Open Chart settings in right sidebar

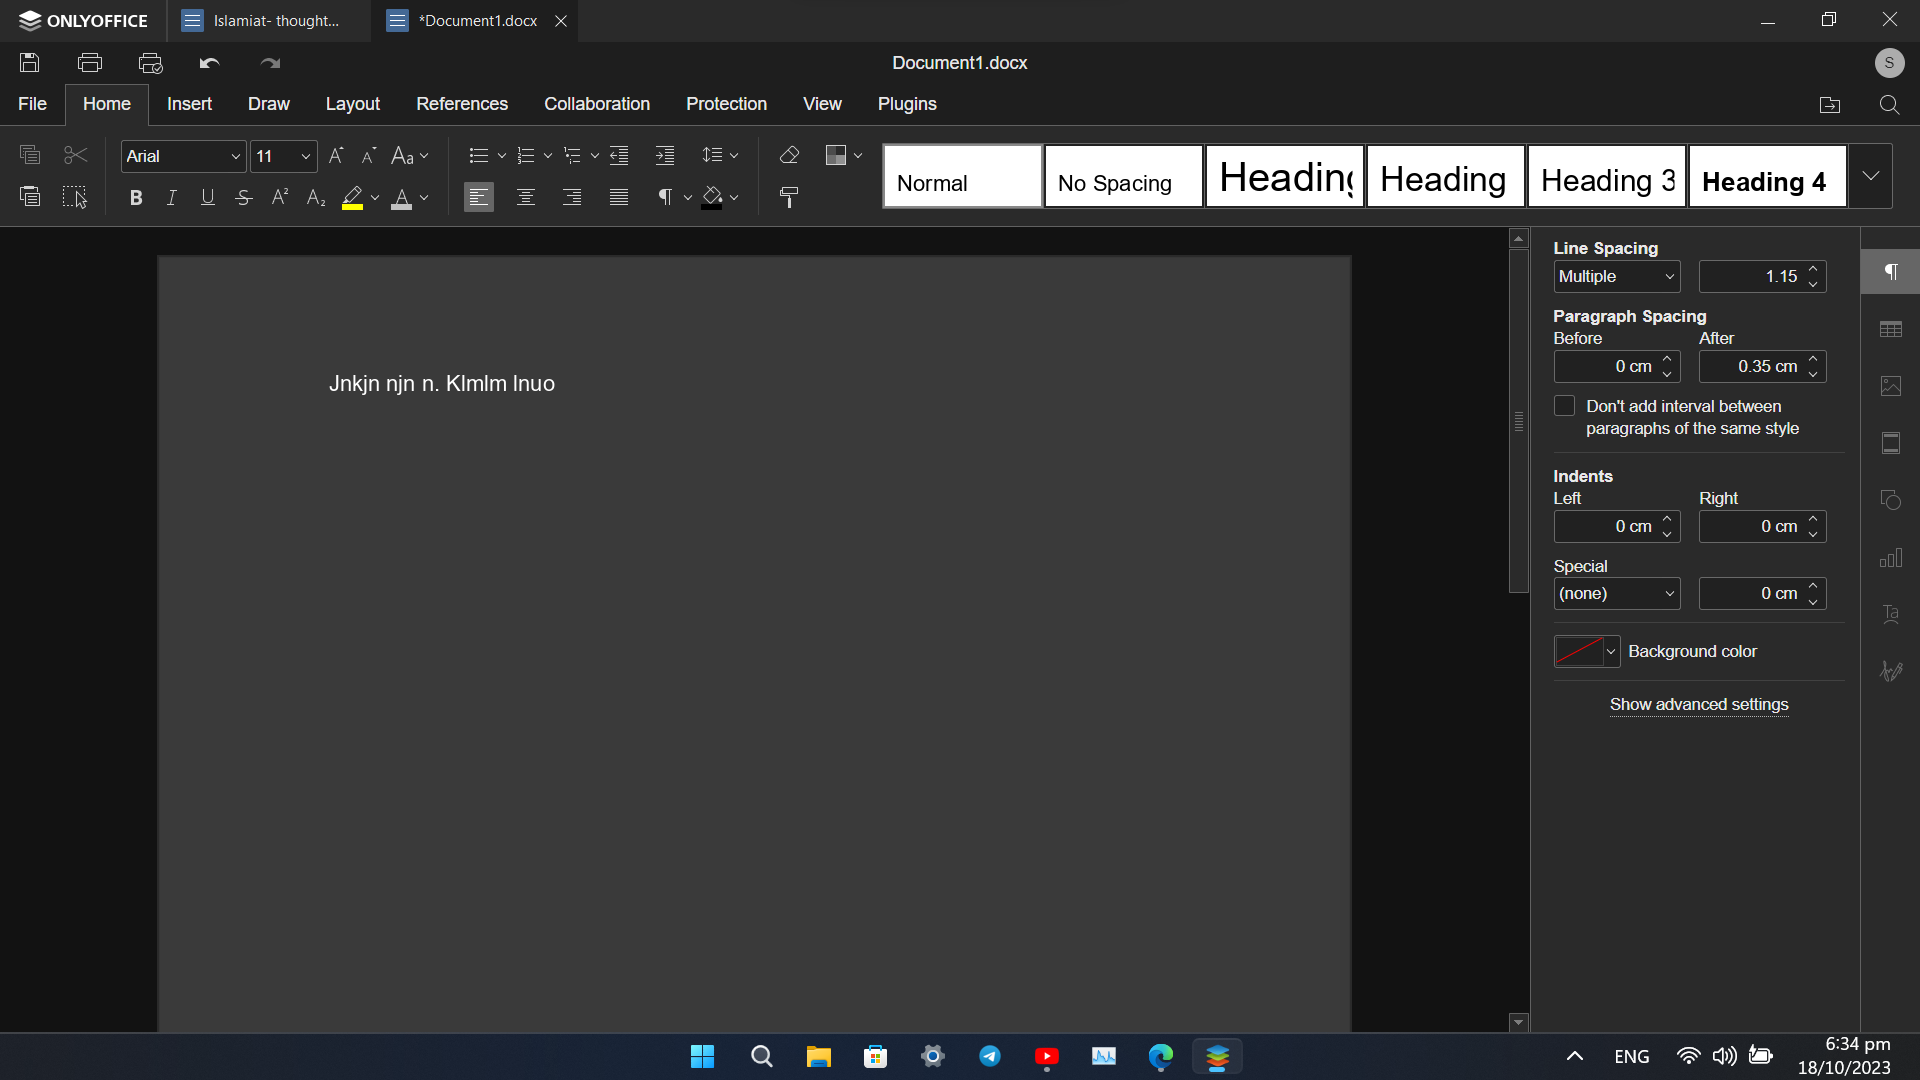pyautogui.click(x=1891, y=557)
